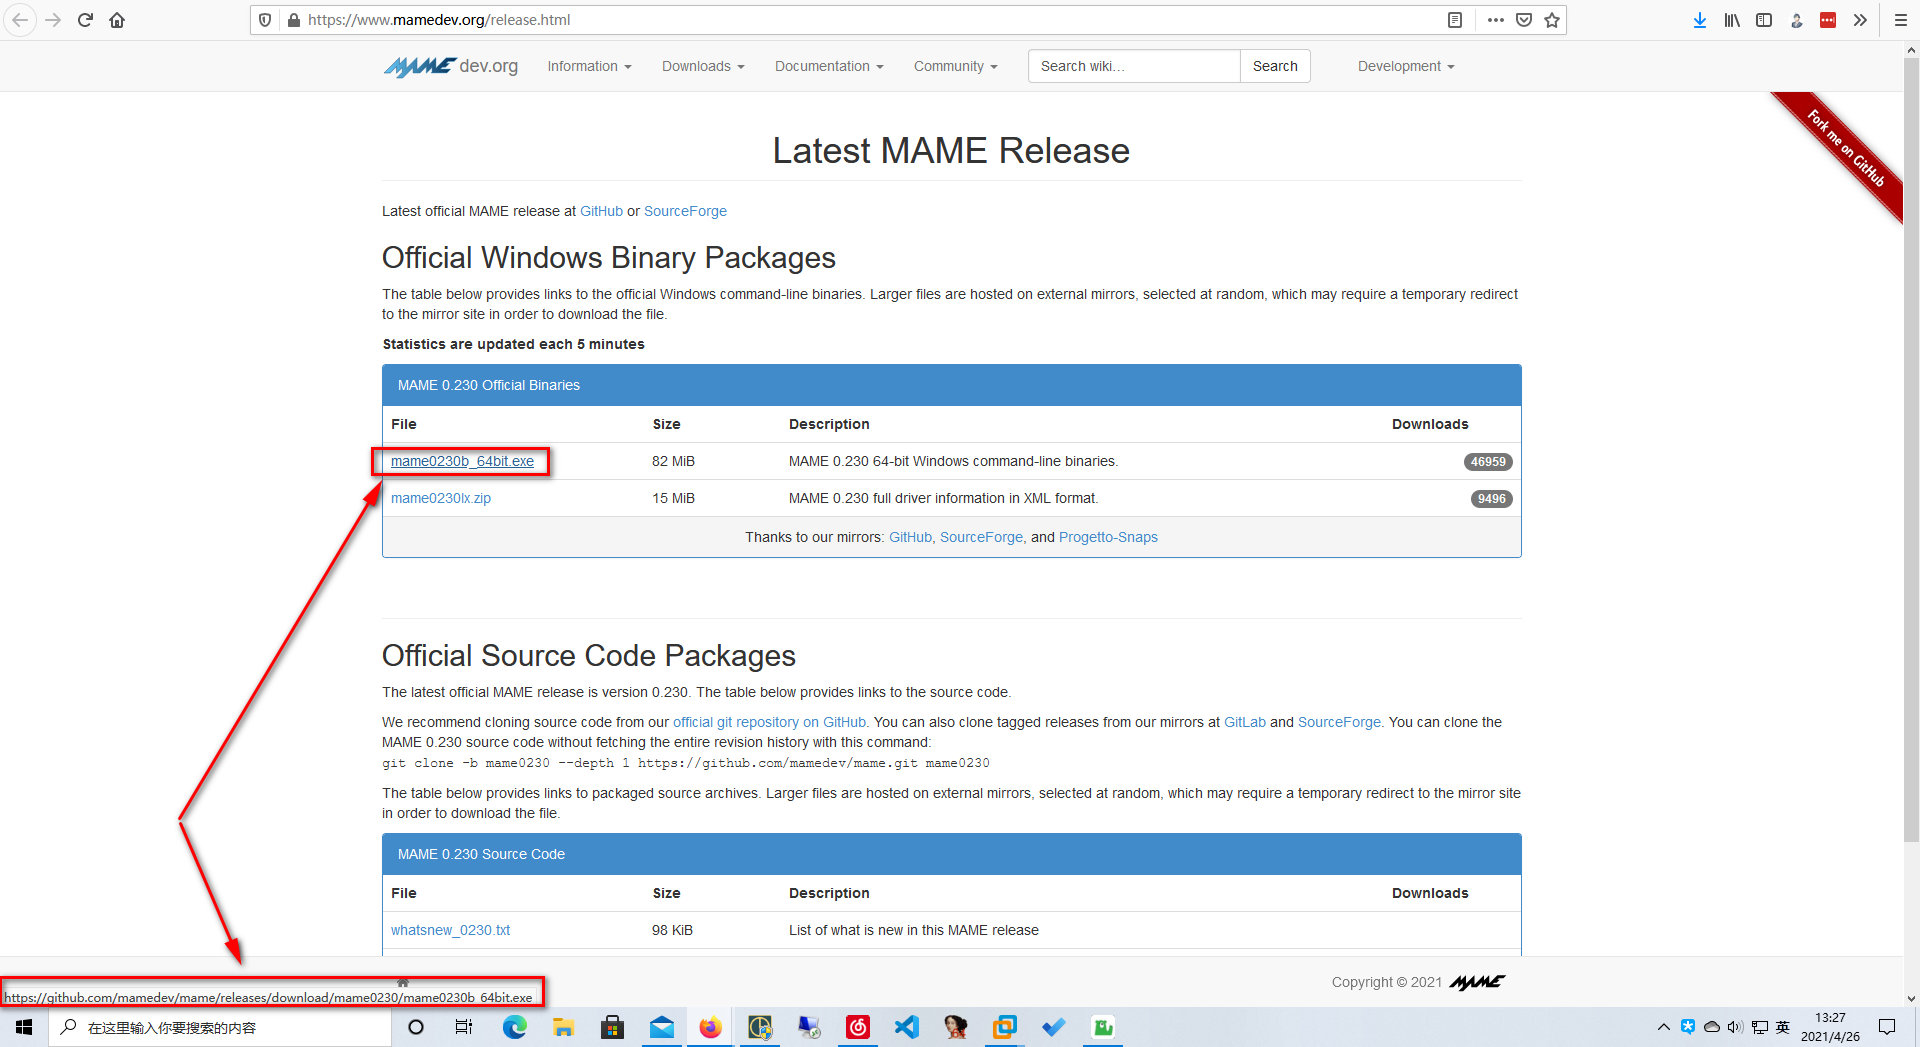Open Task View in the taskbar
Screen dimensions: 1920x1047
click(464, 1027)
